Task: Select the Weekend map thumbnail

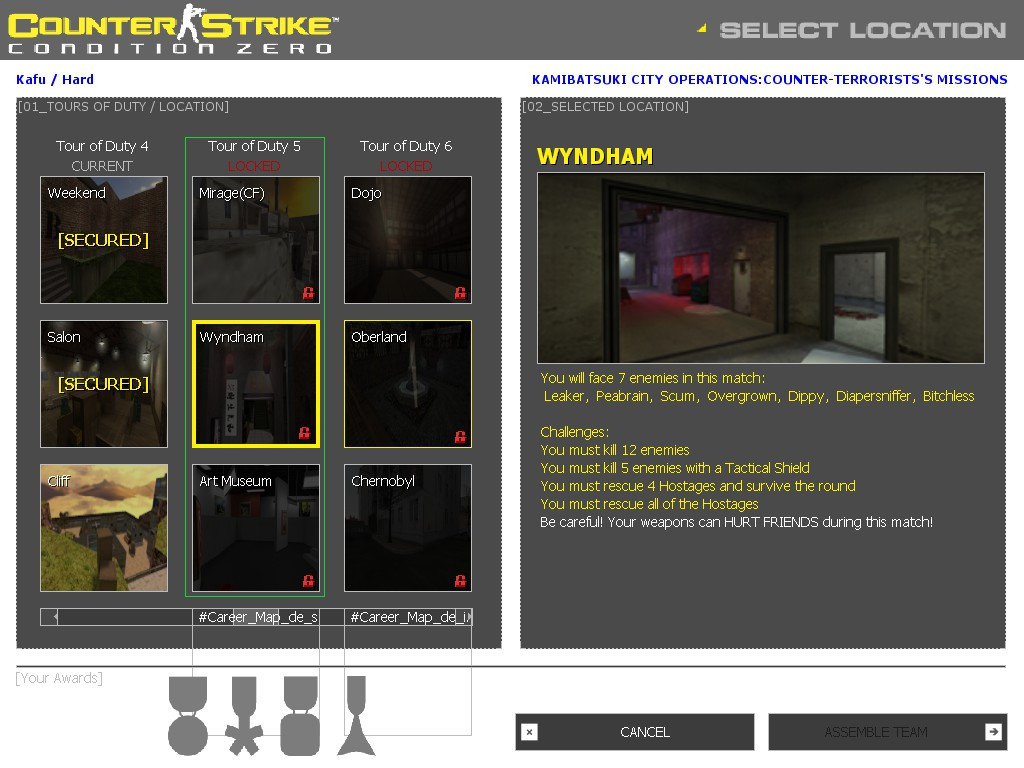Action: click(x=104, y=240)
